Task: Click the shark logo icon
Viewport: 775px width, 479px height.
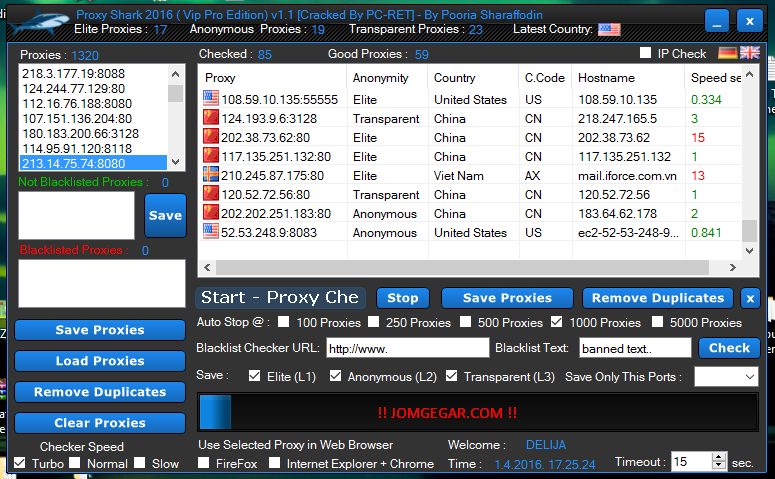Action: (x=39, y=23)
